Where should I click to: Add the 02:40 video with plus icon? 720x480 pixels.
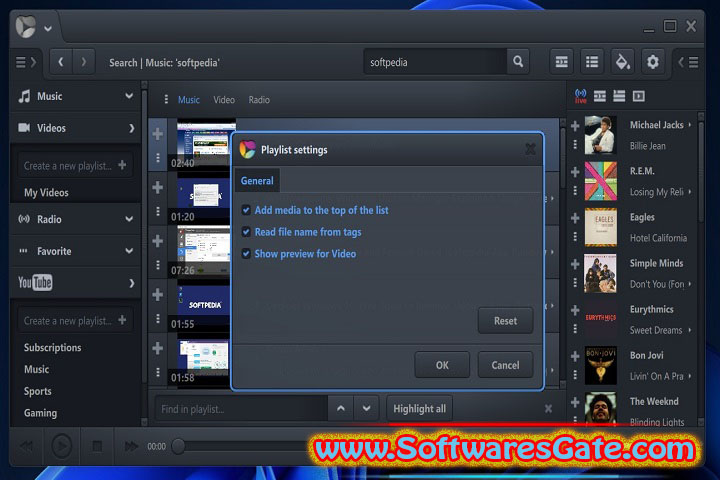point(158,134)
